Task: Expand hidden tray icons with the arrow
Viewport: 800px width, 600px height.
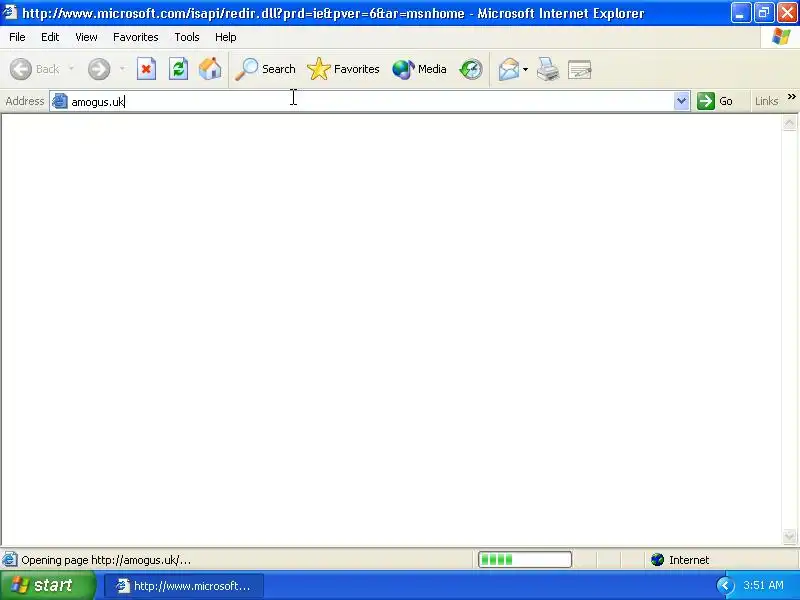Action: 725,586
